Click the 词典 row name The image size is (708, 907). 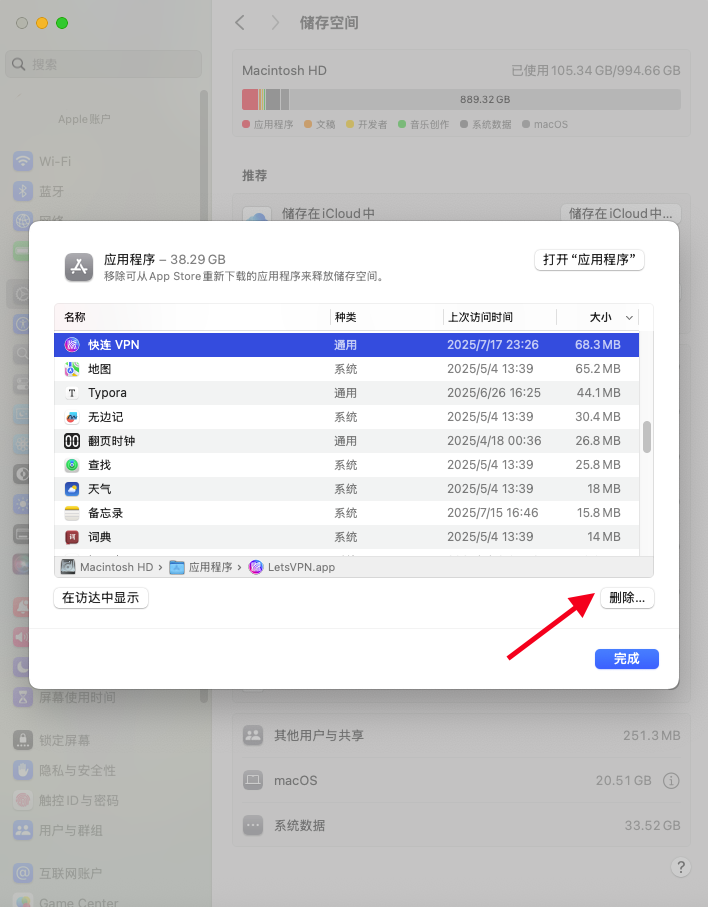pos(99,537)
